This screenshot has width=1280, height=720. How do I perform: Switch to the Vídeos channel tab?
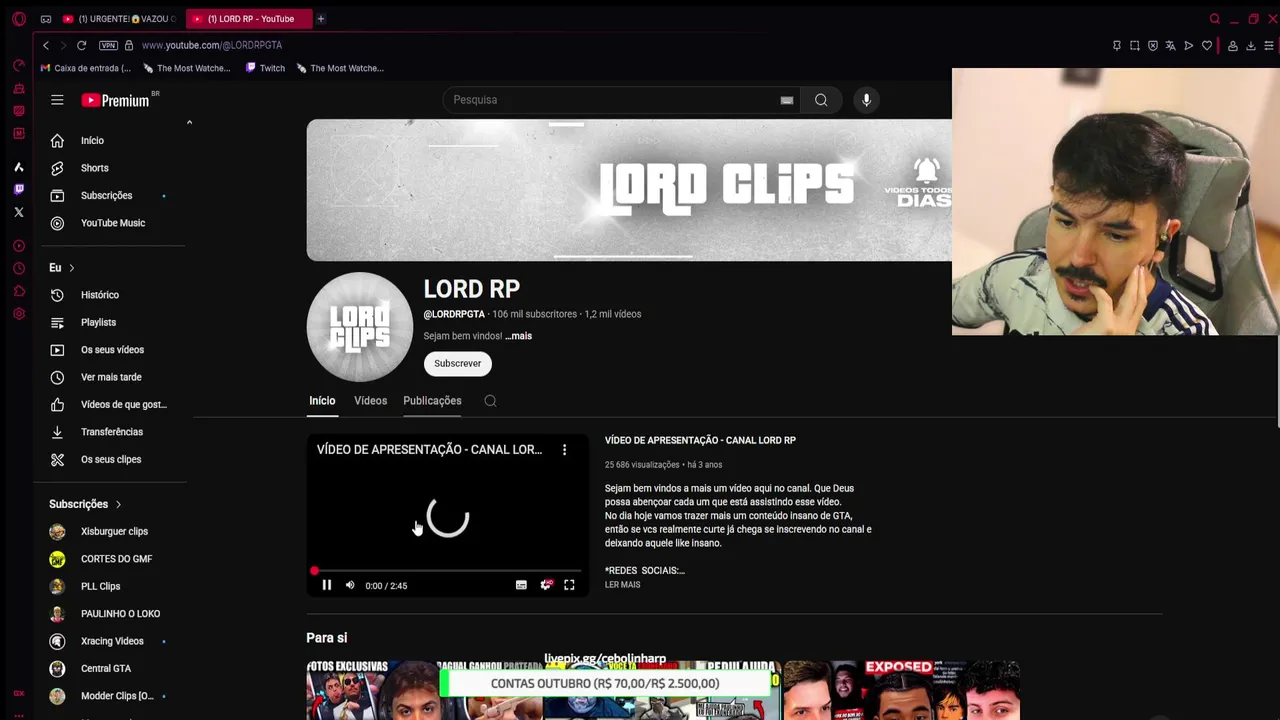(370, 401)
